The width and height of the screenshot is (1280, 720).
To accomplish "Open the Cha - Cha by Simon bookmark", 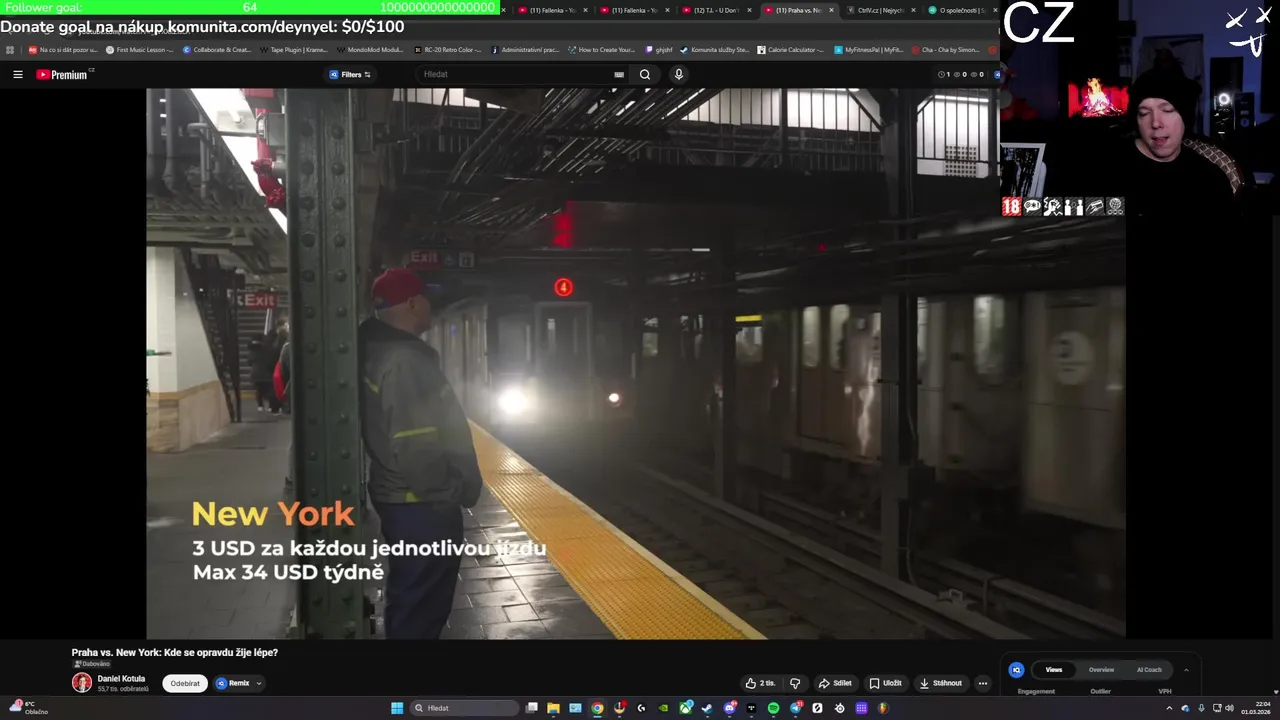I will point(945,49).
